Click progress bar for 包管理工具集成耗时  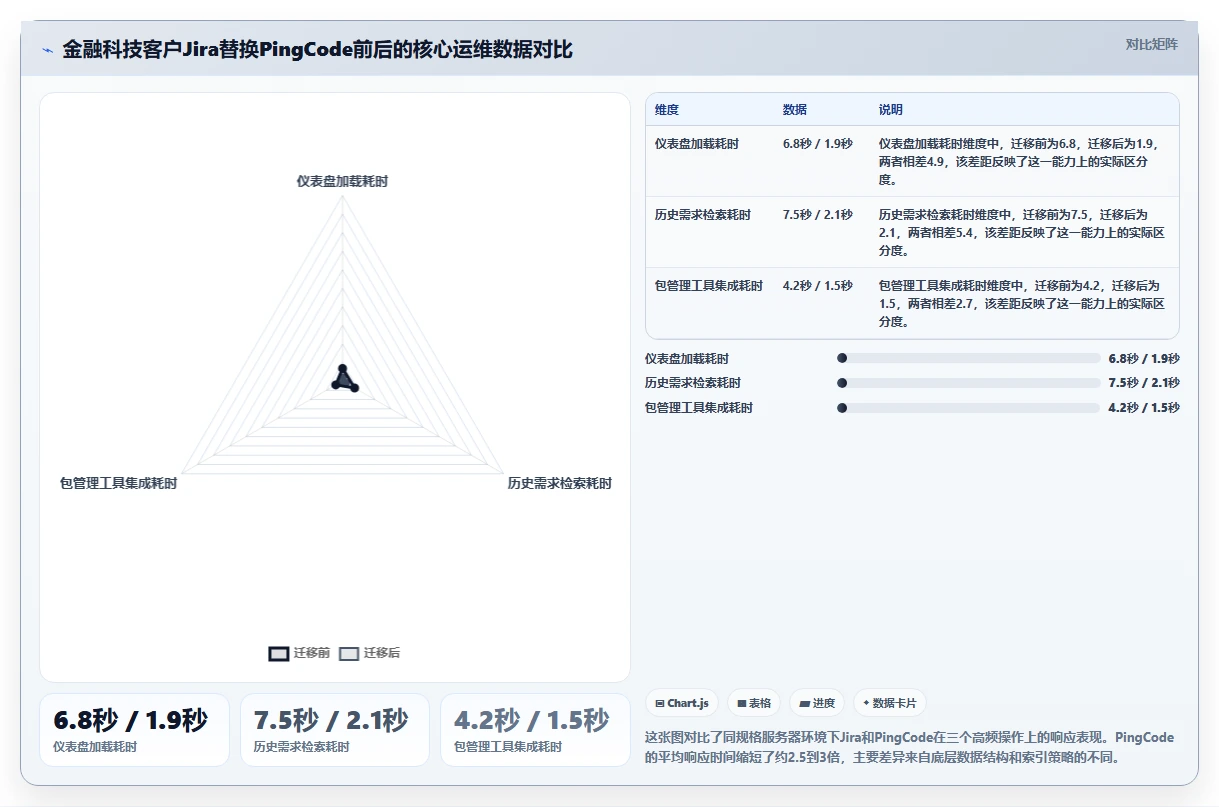click(x=968, y=407)
